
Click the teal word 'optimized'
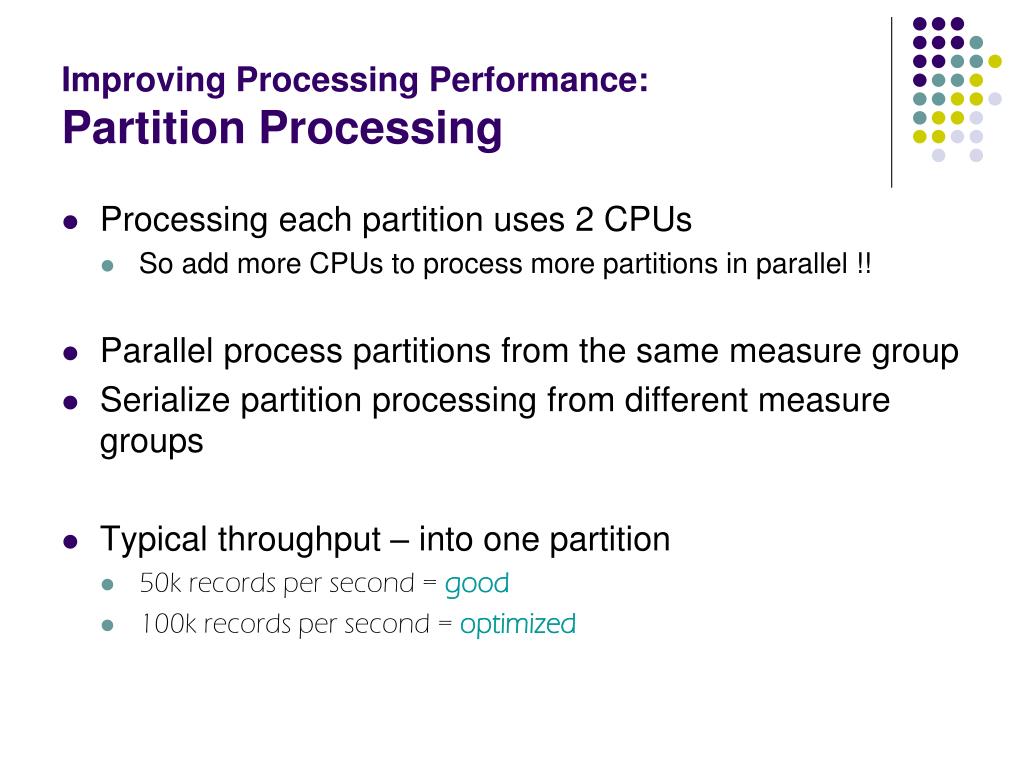pos(518,625)
